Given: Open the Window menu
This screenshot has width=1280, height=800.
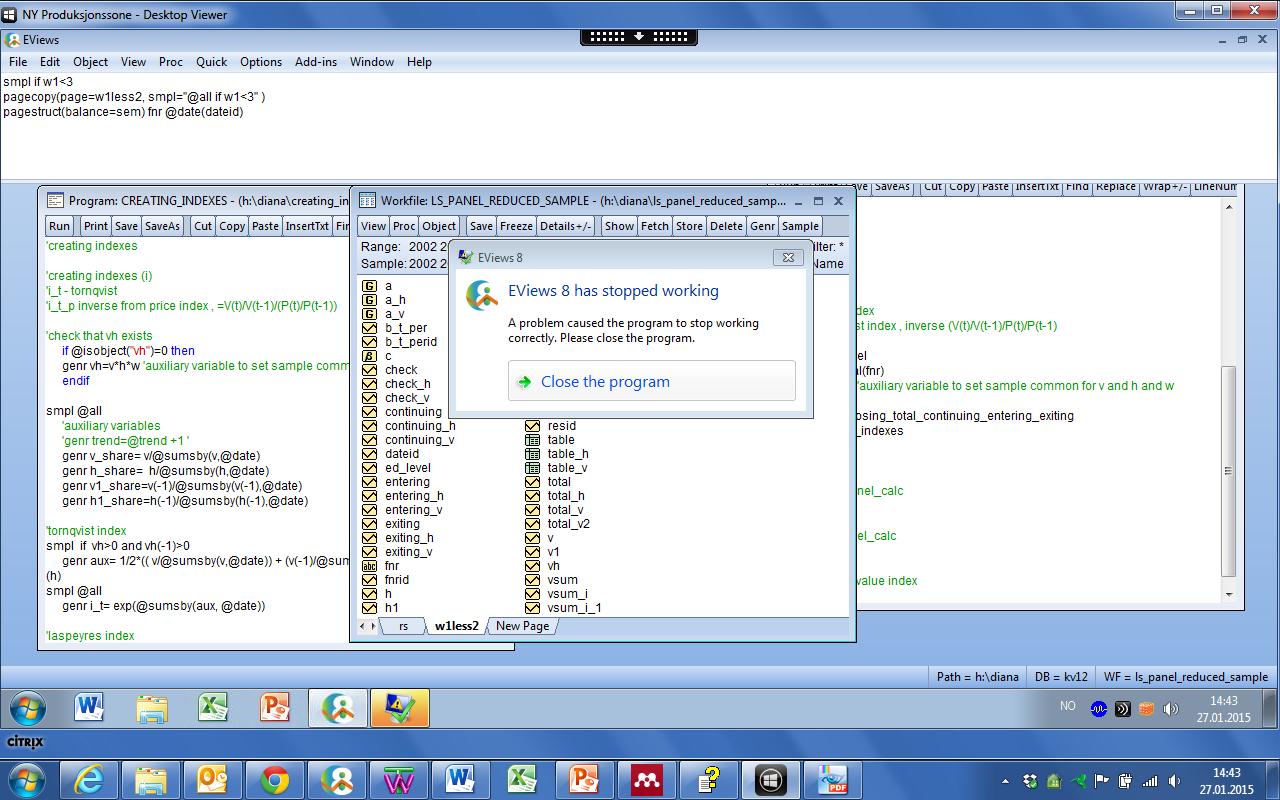Looking at the screenshot, I should click(x=372, y=61).
